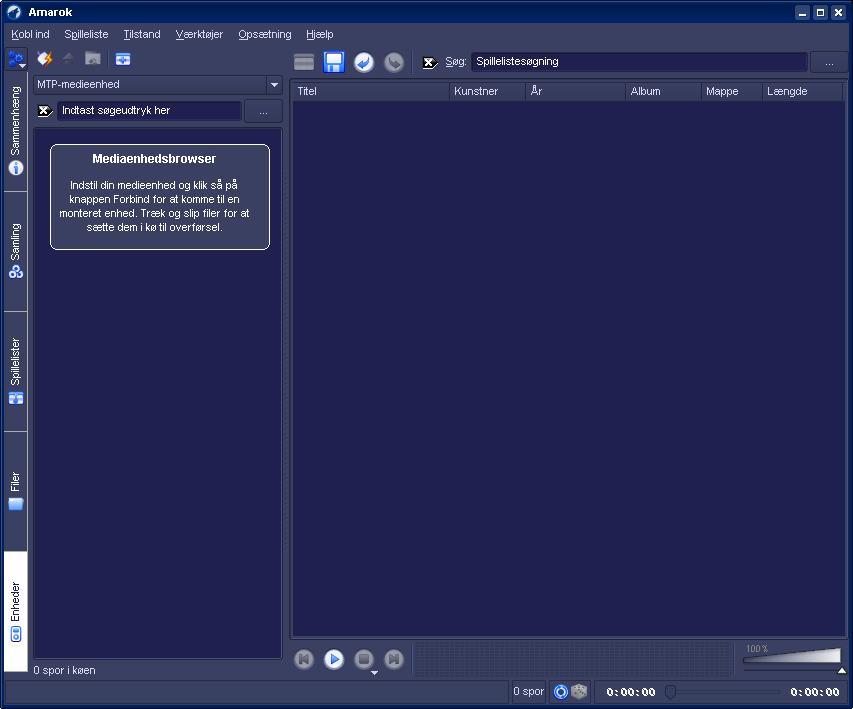Save the playlist using the floppy disk icon
Screen dimensions: 853x709
334,62
